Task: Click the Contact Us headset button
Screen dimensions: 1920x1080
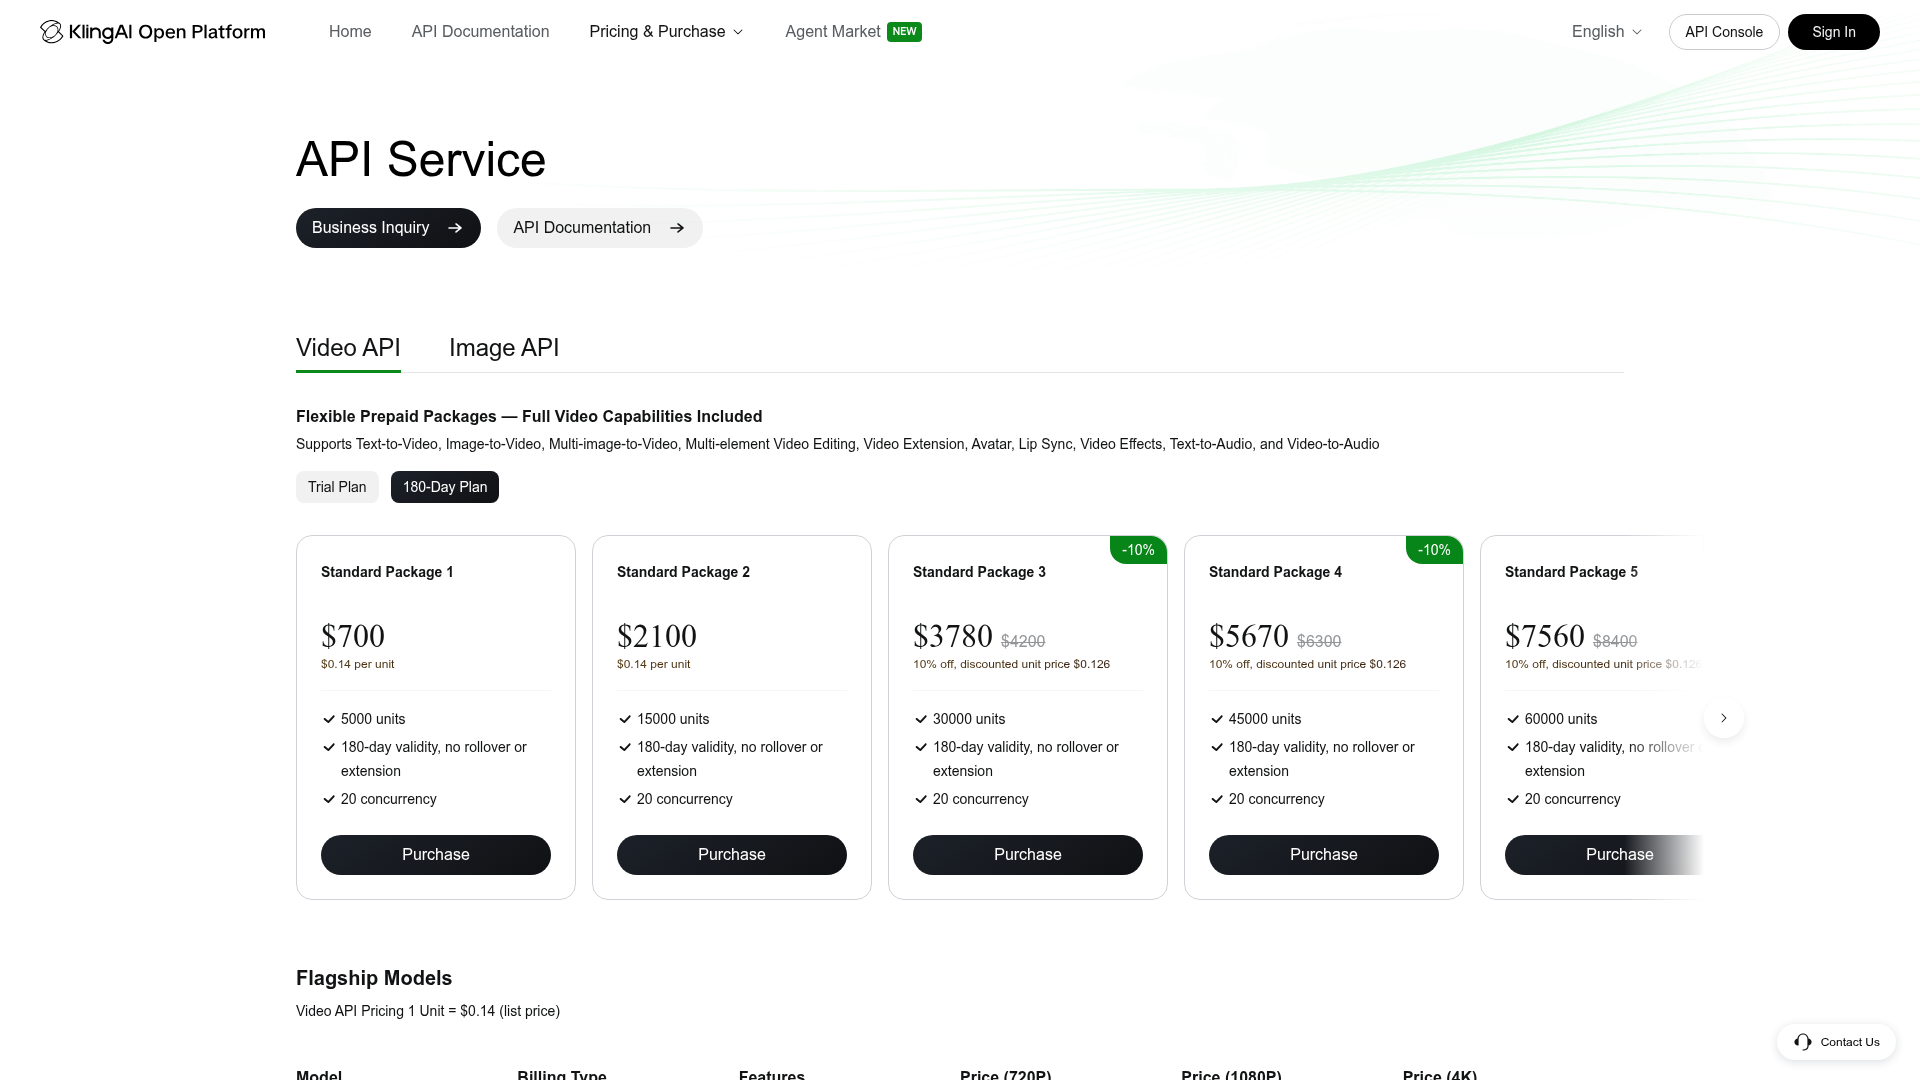Action: 1837,1042
